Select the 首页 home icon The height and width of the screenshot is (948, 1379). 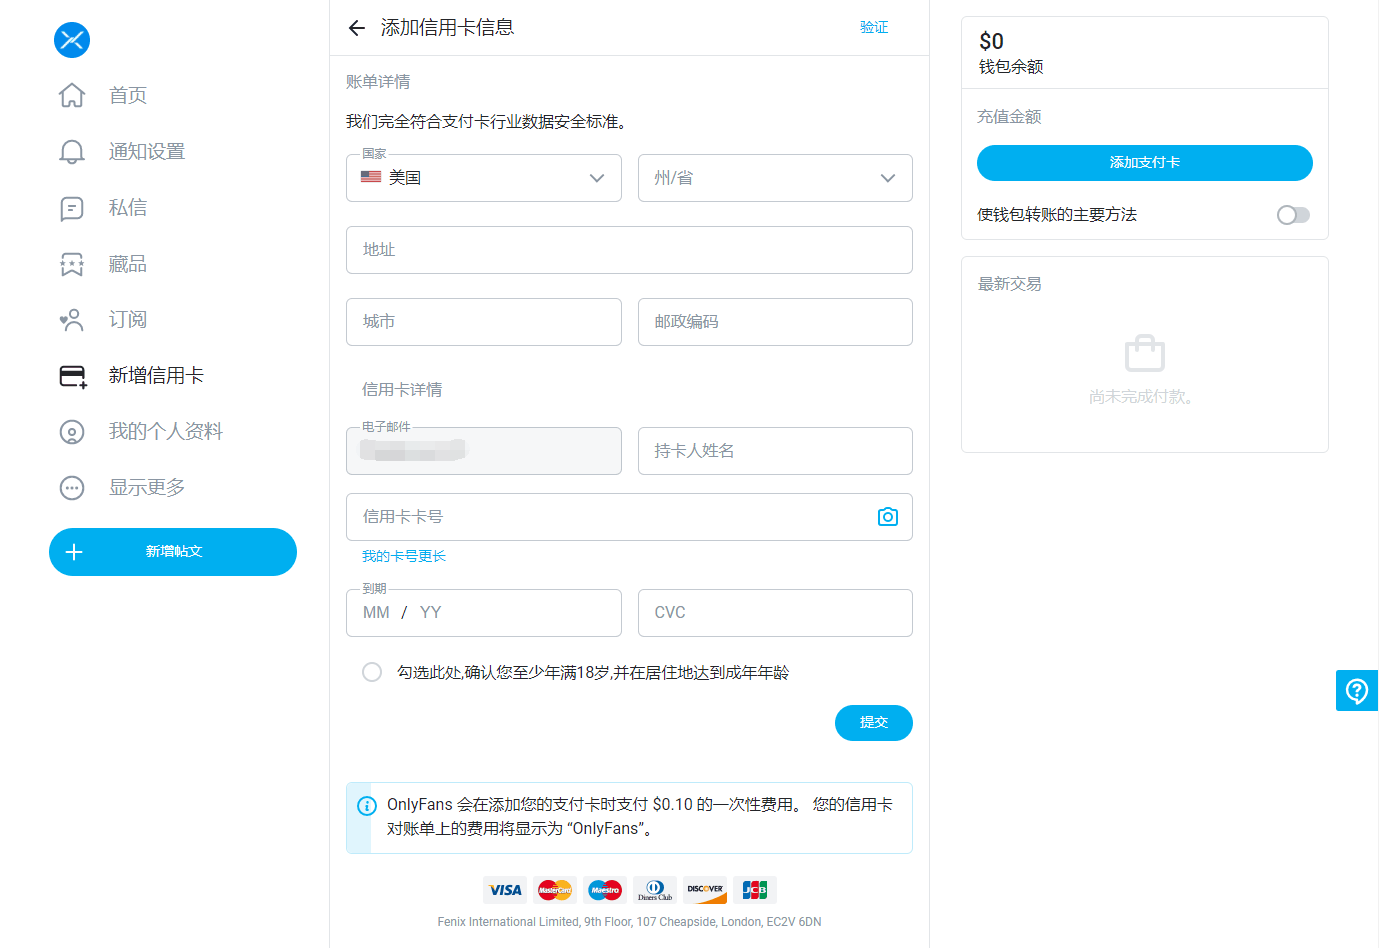71,95
